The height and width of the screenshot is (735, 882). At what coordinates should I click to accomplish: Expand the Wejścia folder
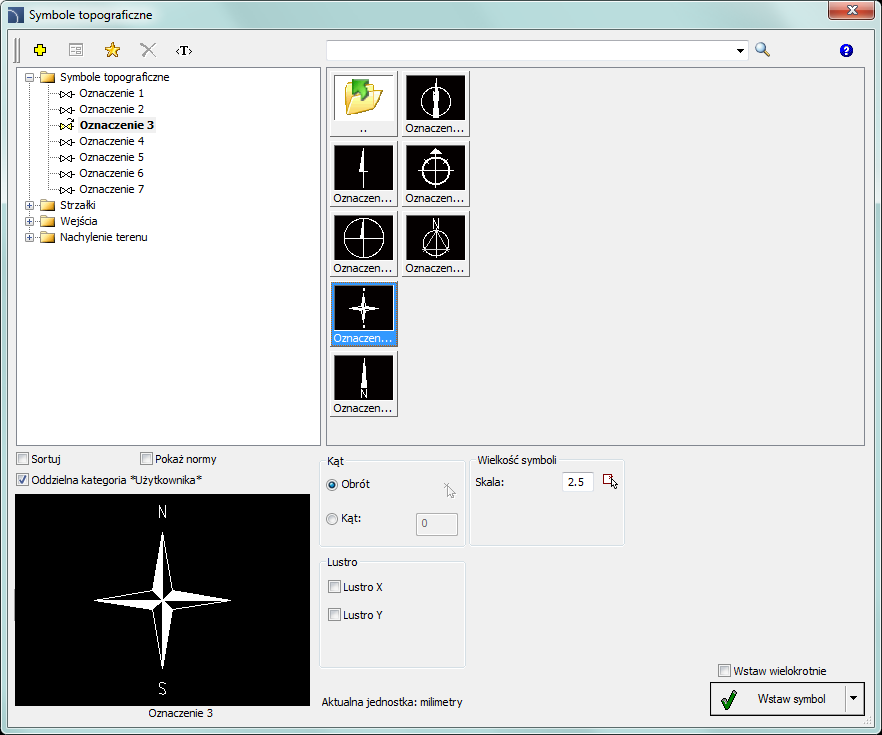(x=29, y=222)
